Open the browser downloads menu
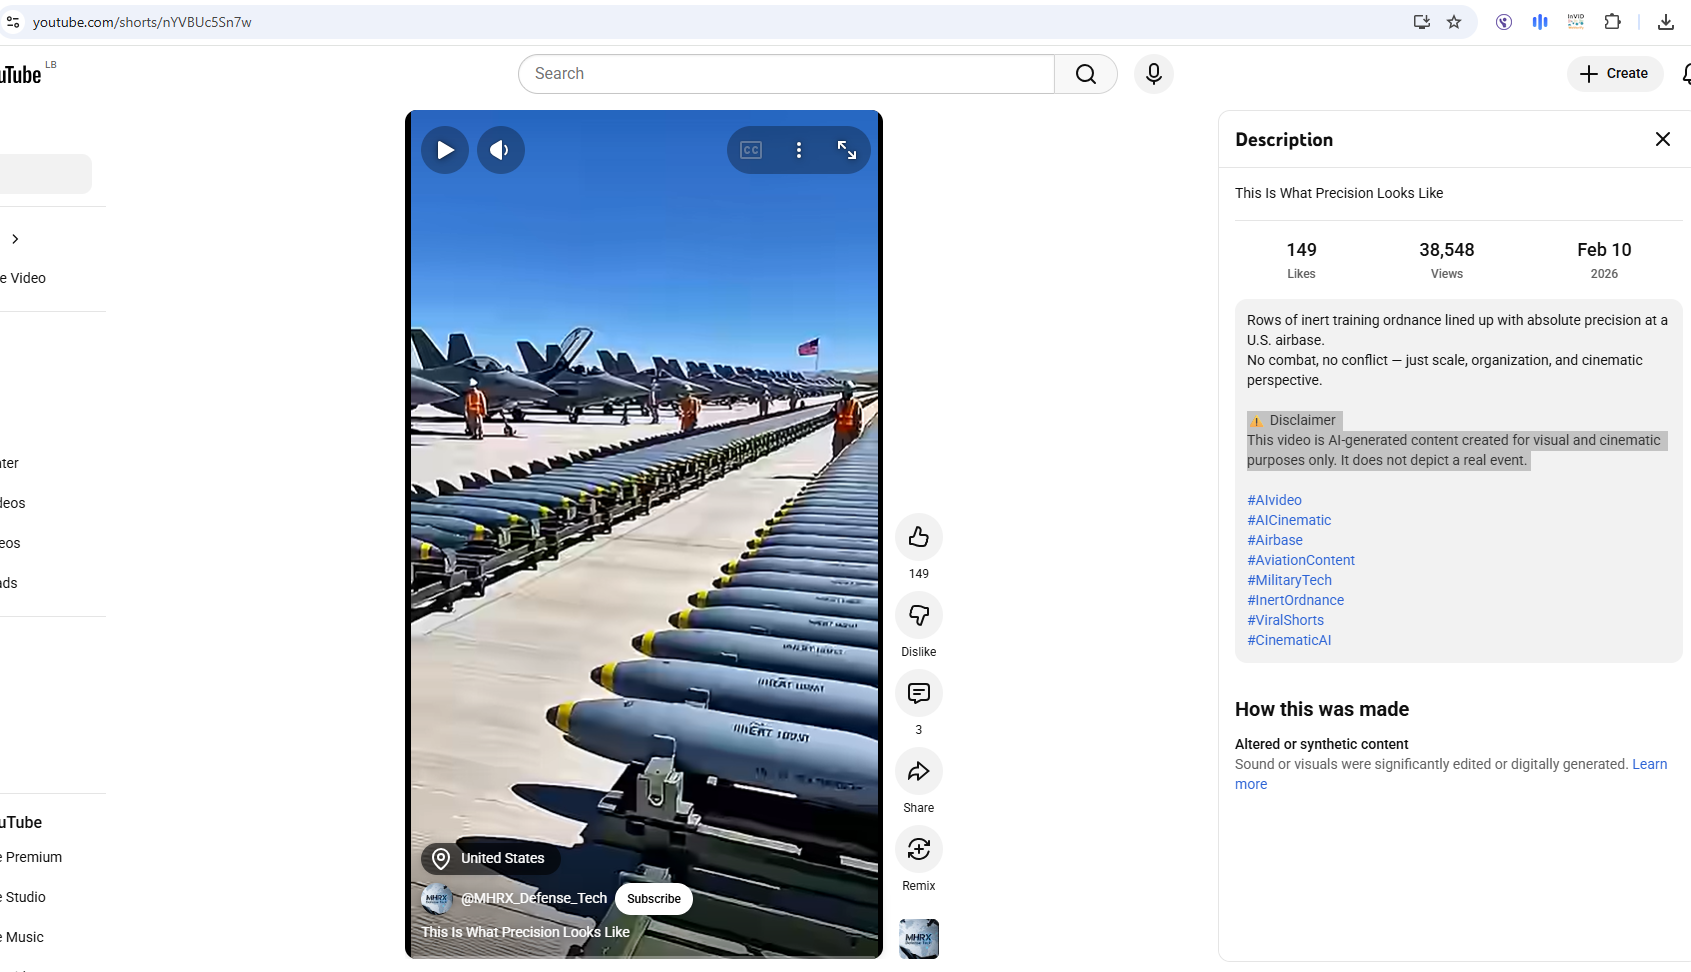This screenshot has height=972, width=1691. pyautogui.click(x=1666, y=21)
